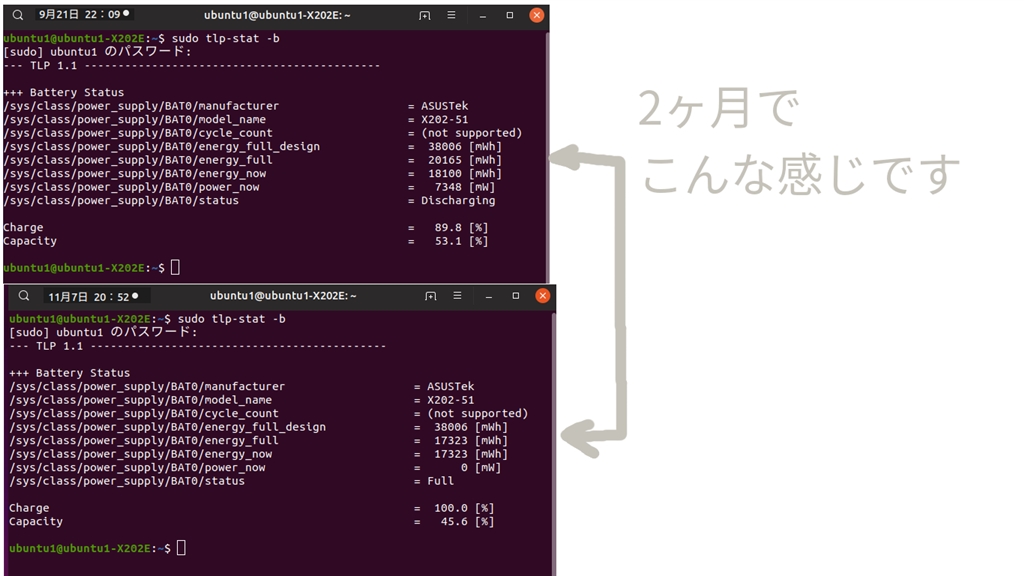Screen dimensions: 1024x576
Task: Open hamburger menu in lower terminal
Action: click(x=457, y=296)
